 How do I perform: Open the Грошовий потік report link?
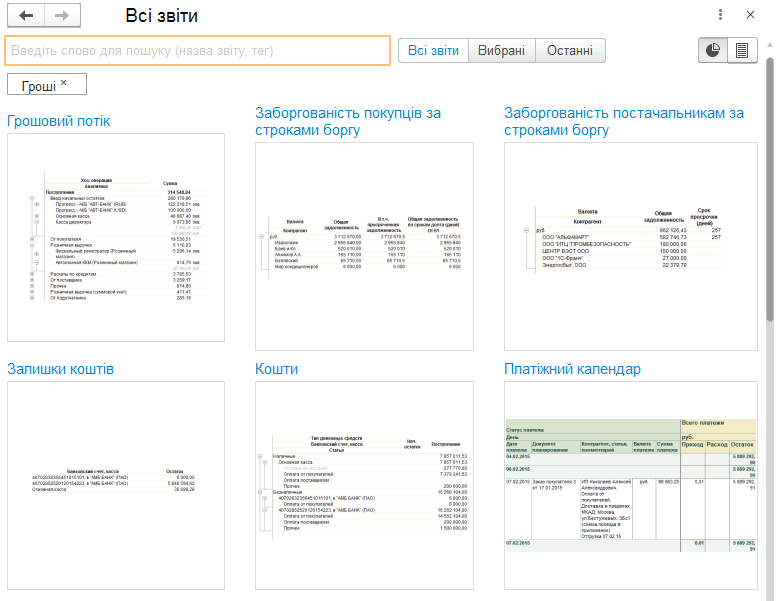pos(58,121)
